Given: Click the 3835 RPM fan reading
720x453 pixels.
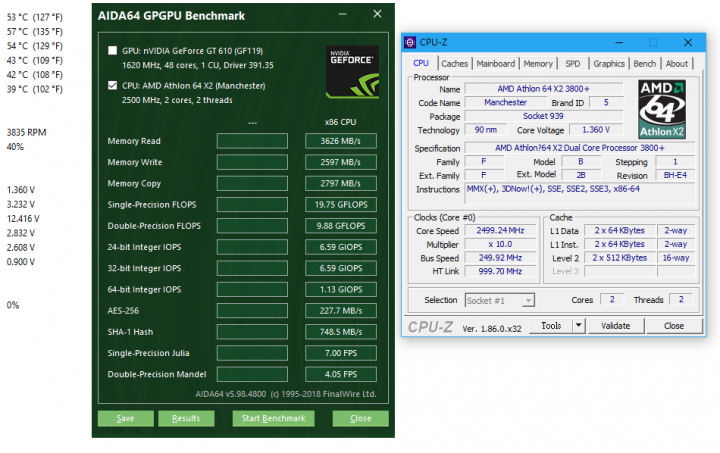Looking at the screenshot, I should click(27, 133).
